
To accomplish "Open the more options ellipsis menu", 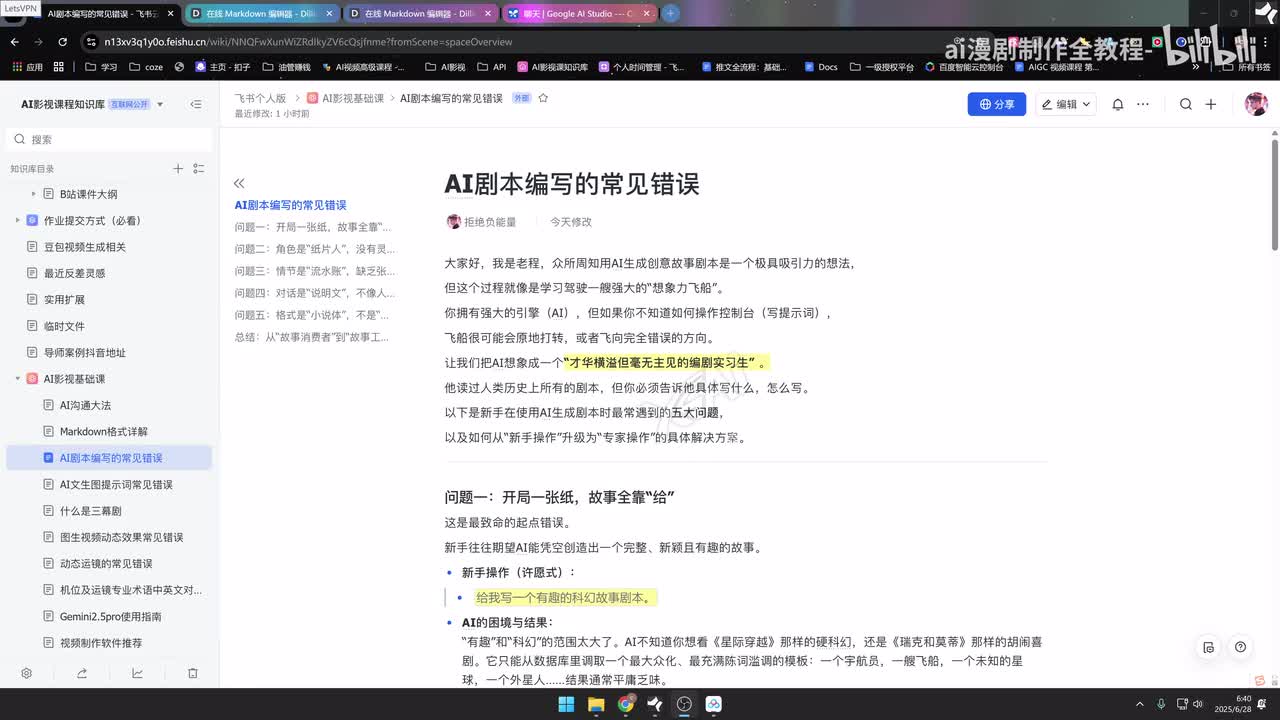I will pyautogui.click(x=1143, y=104).
